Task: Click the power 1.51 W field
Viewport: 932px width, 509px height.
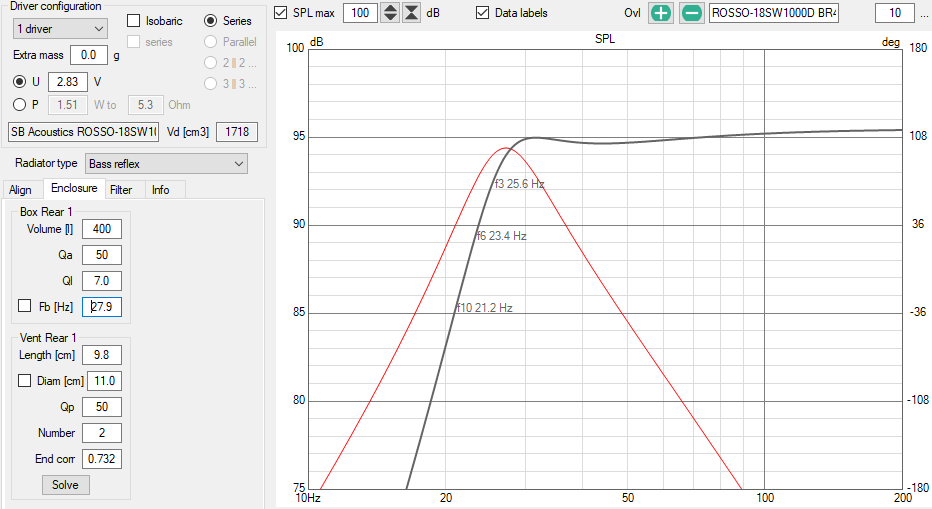Action: (68, 105)
